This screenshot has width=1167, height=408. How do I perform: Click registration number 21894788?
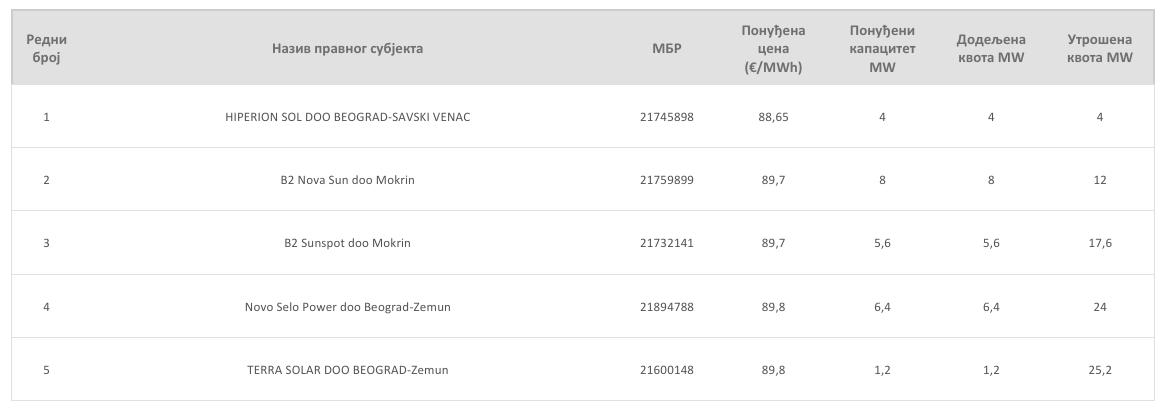click(x=666, y=307)
